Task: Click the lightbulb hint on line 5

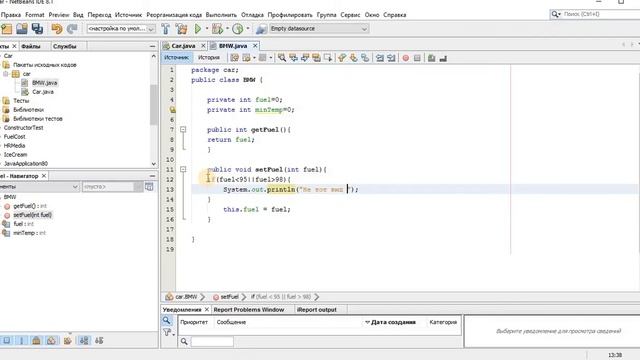Action: coord(172,109)
